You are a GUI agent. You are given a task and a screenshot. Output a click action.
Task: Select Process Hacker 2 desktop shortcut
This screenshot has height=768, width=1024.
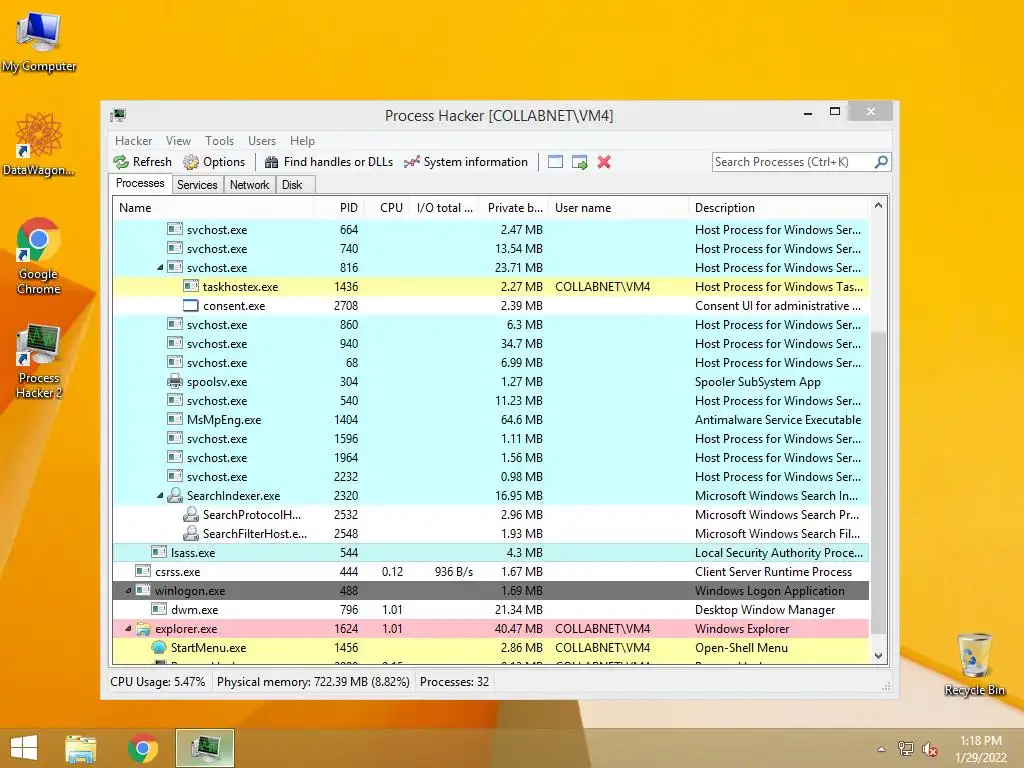coord(39,360)
